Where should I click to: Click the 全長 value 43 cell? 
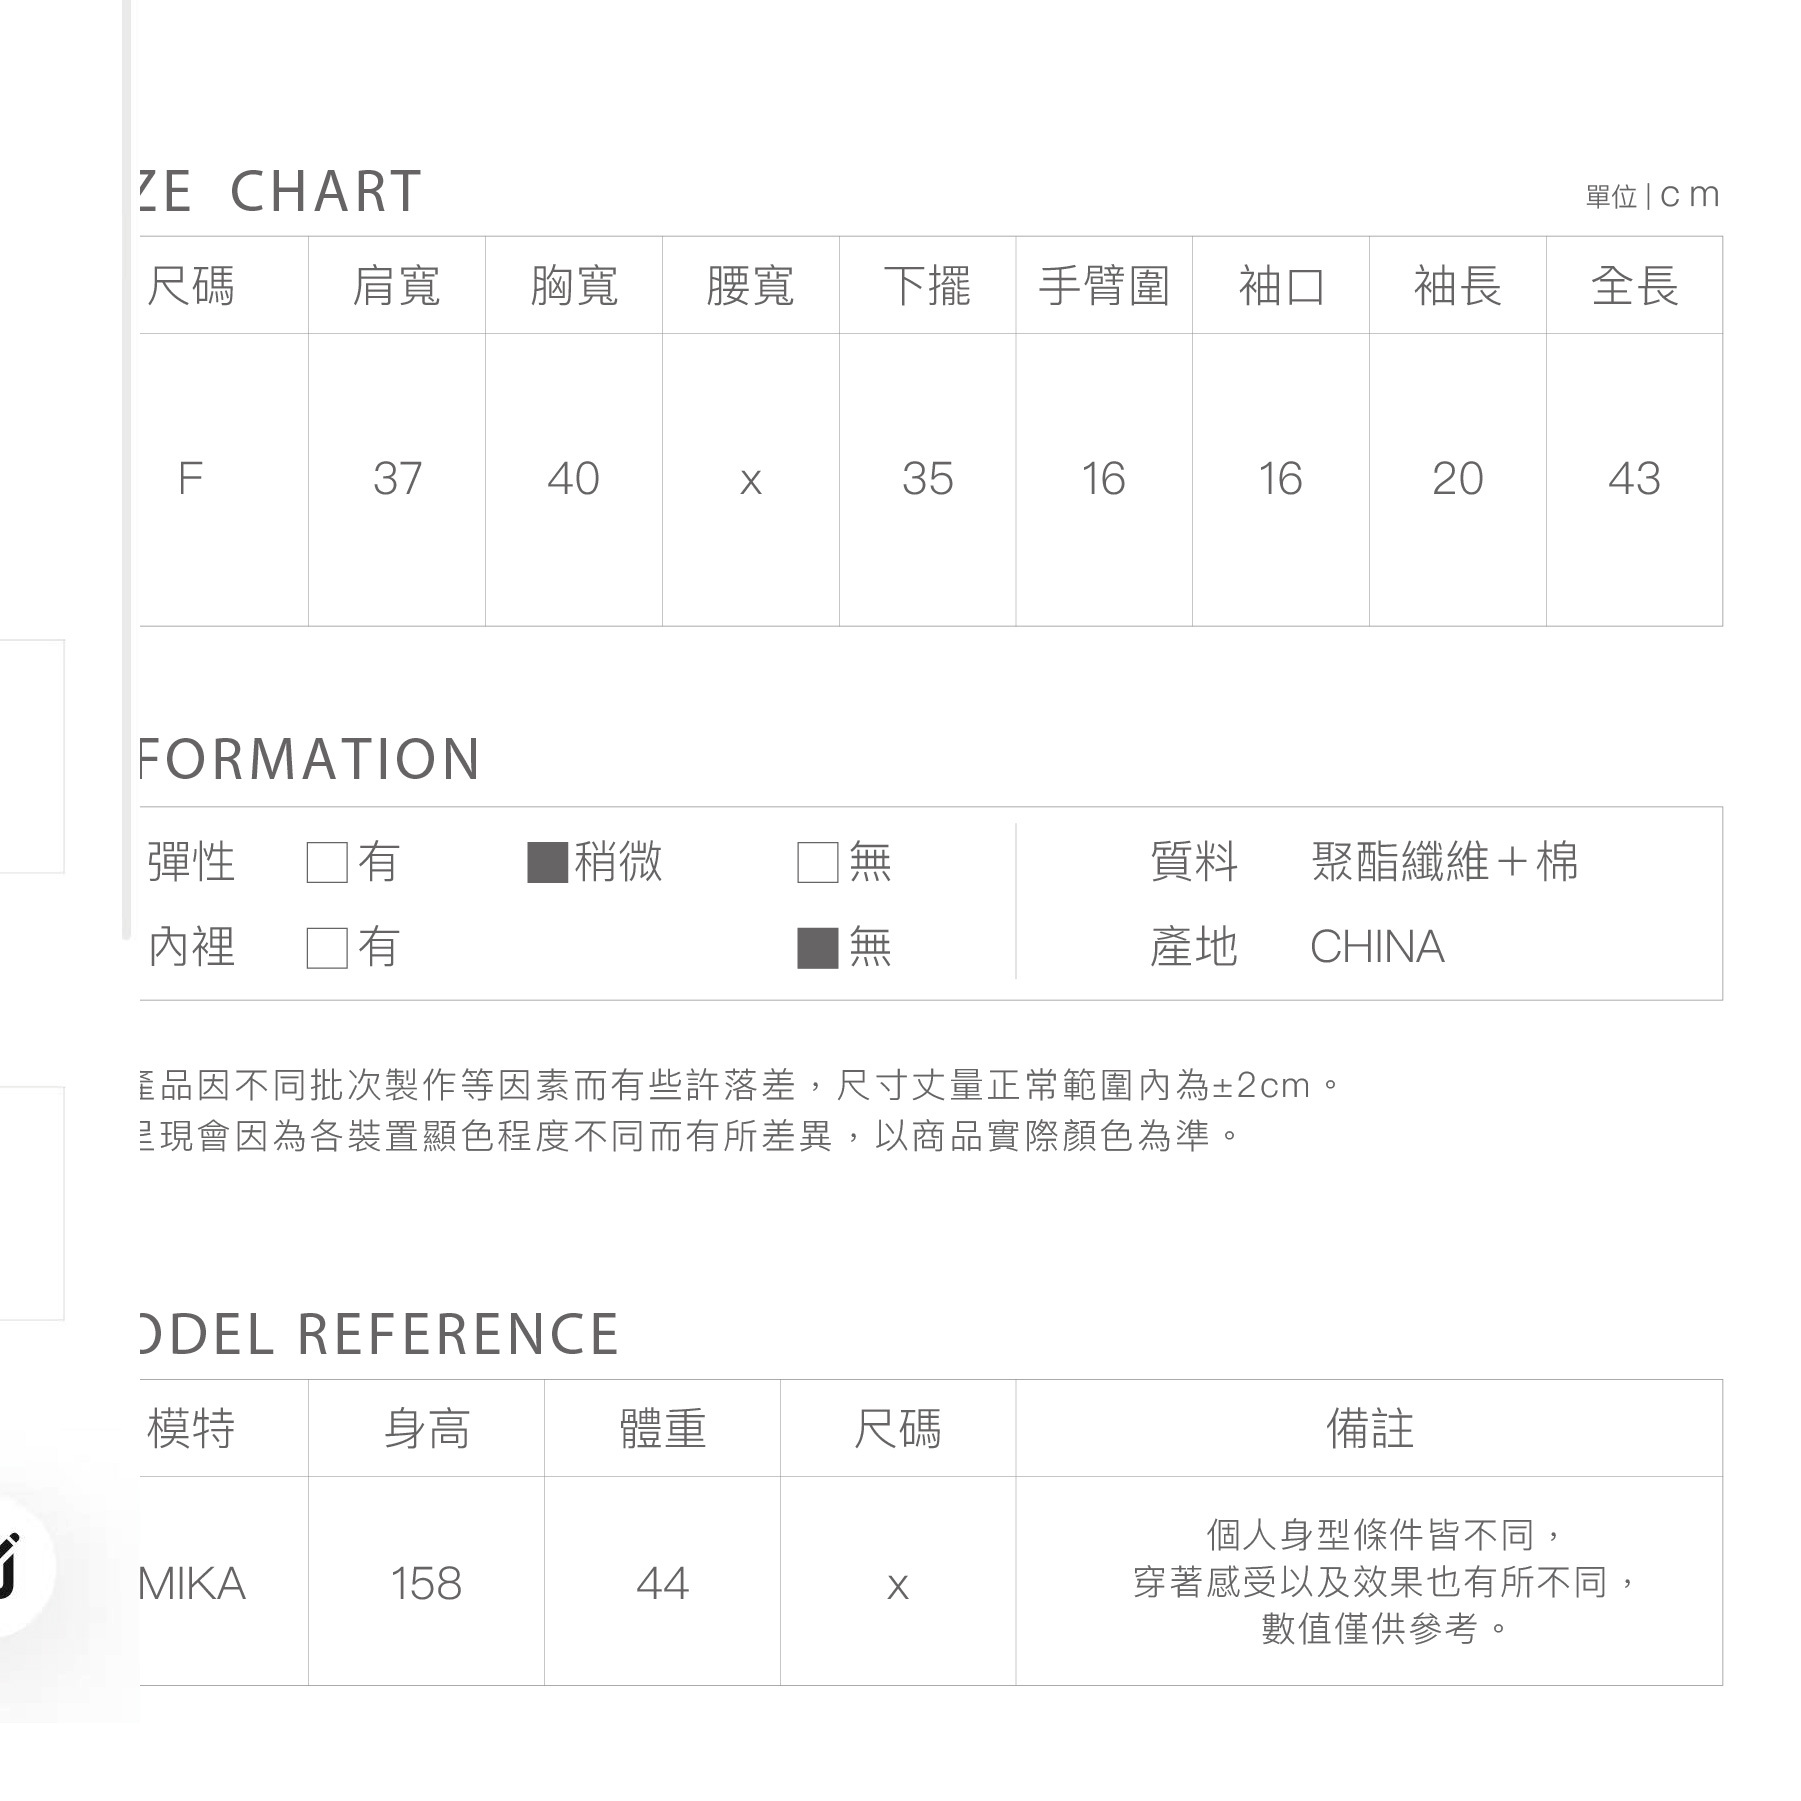tap(1634, 479)
